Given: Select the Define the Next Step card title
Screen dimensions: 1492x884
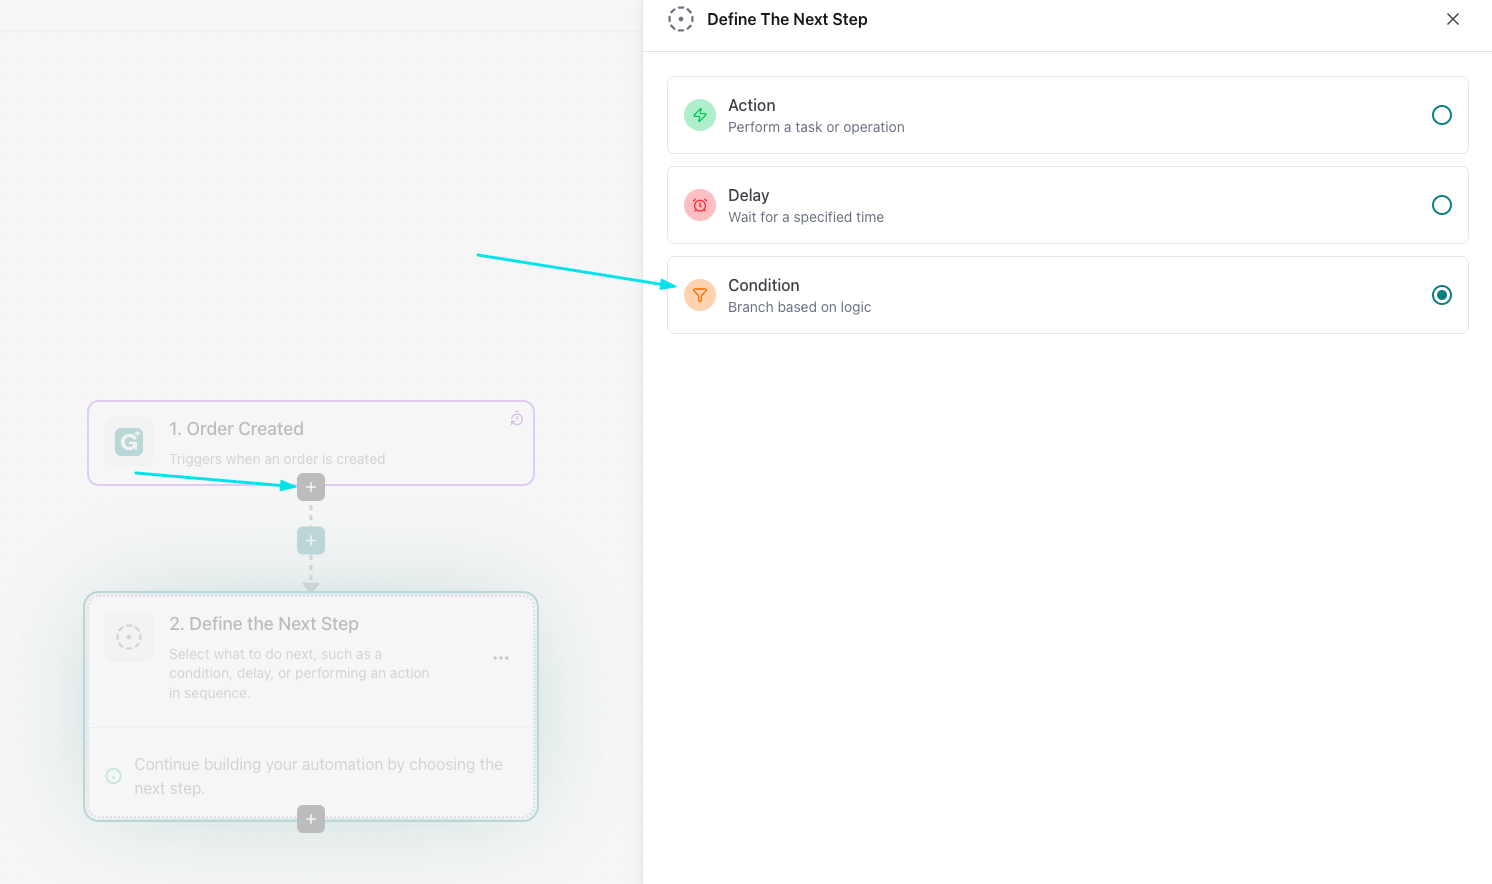Looking at the screenshot, I should 264,624.
